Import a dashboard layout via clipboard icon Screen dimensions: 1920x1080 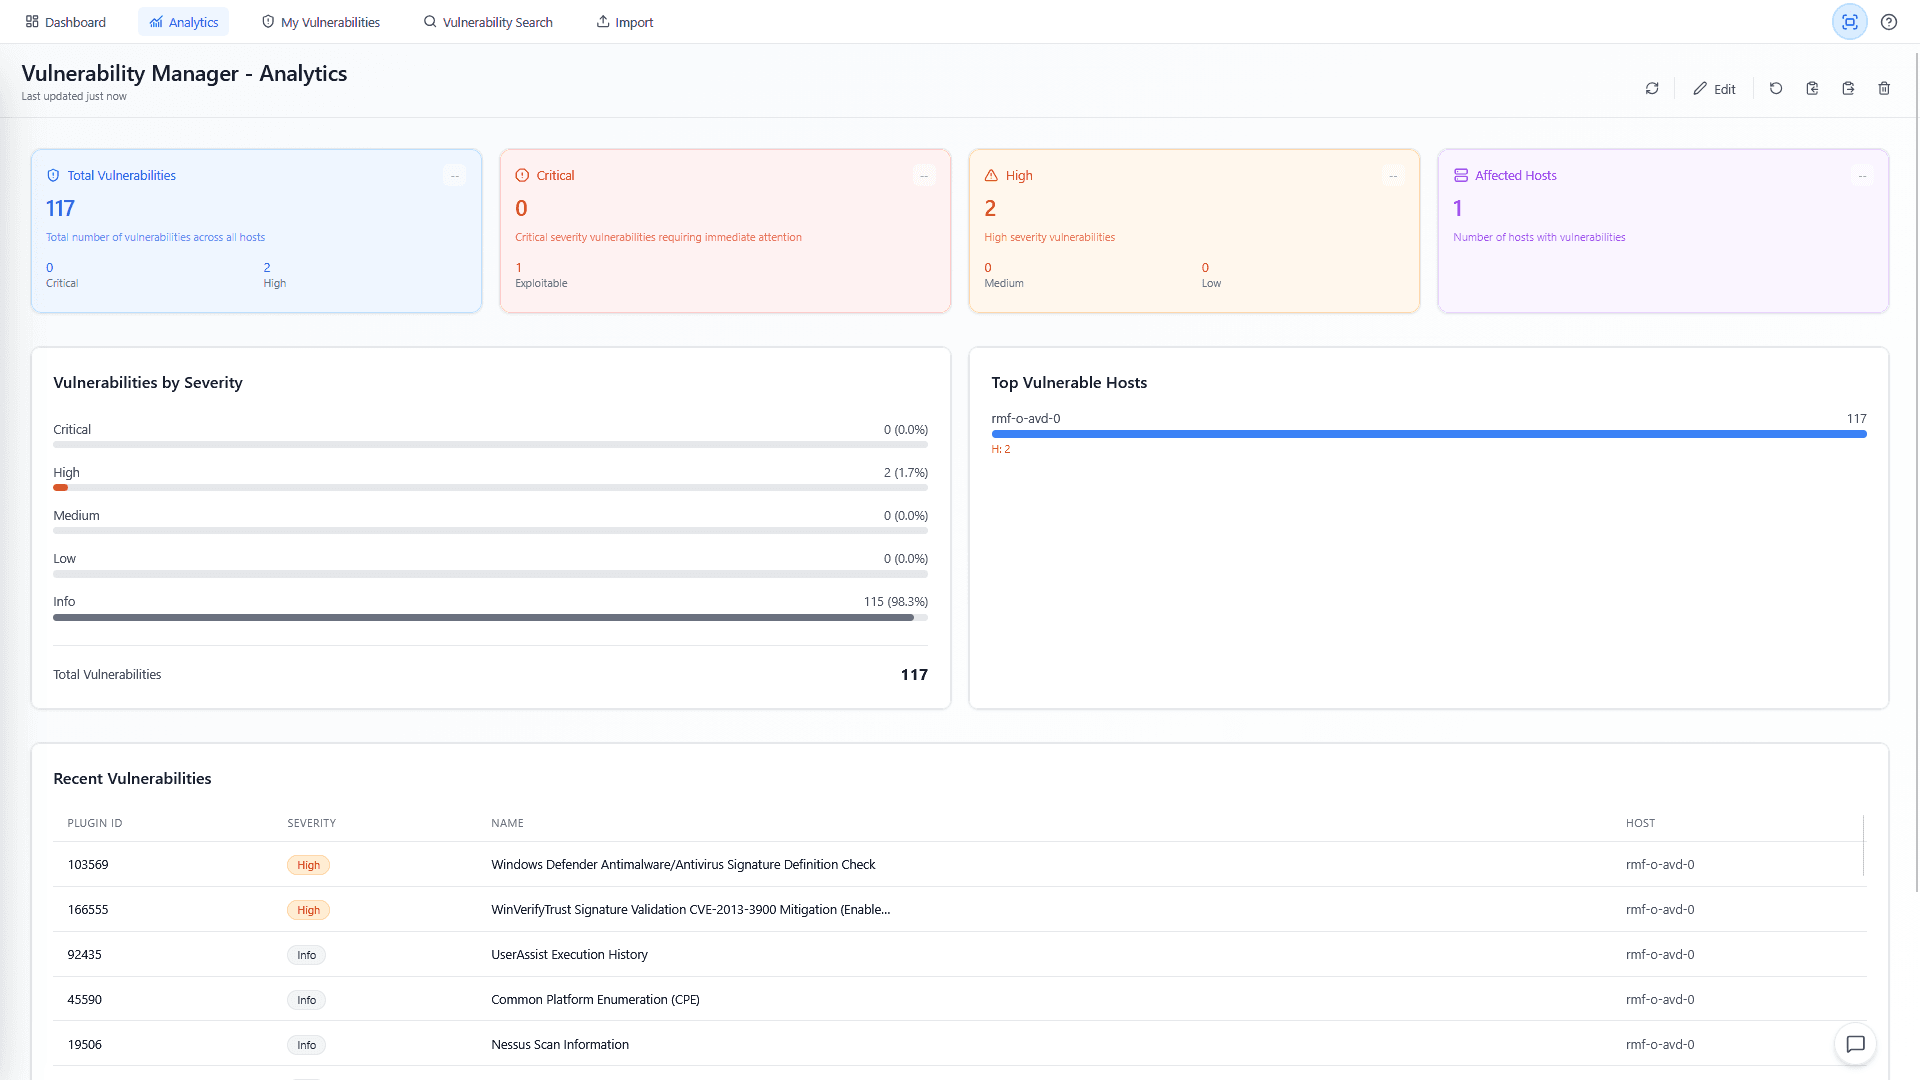pyautogui.click(x=1812, y=88)
